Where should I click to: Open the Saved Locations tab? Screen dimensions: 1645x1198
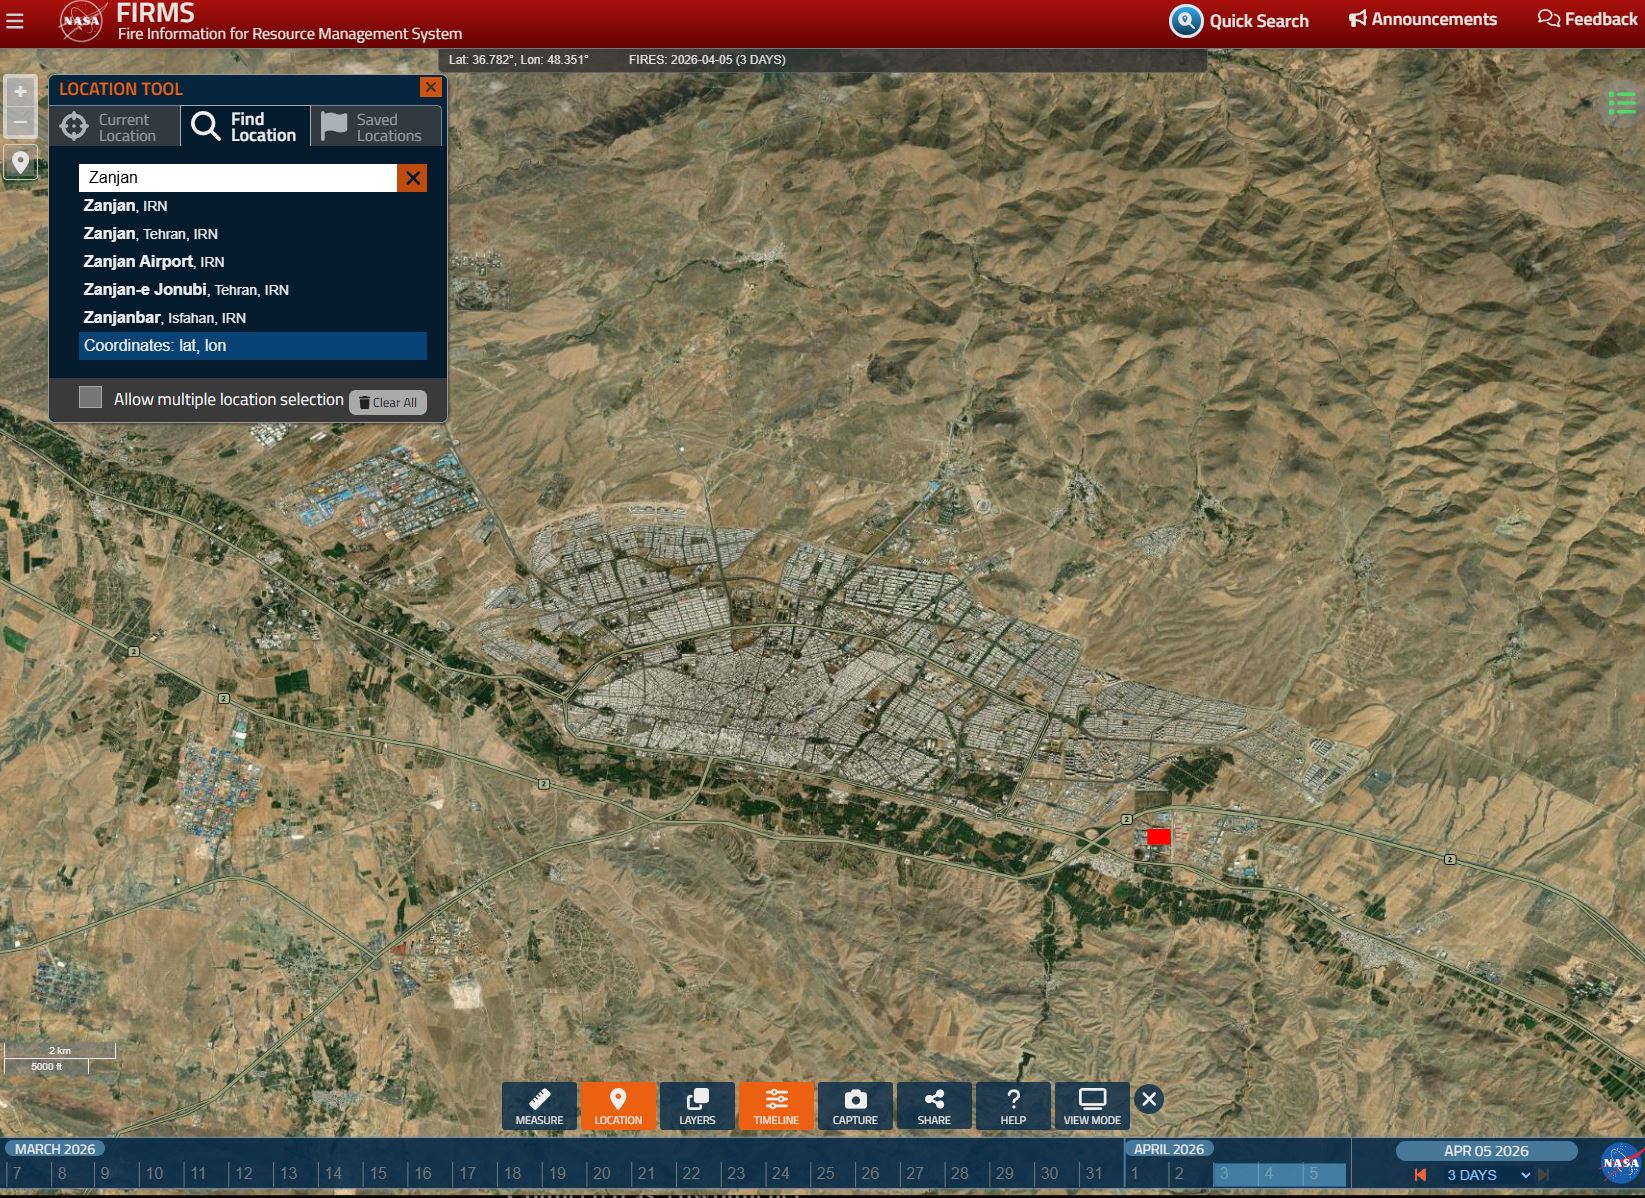tap(376, 127)
